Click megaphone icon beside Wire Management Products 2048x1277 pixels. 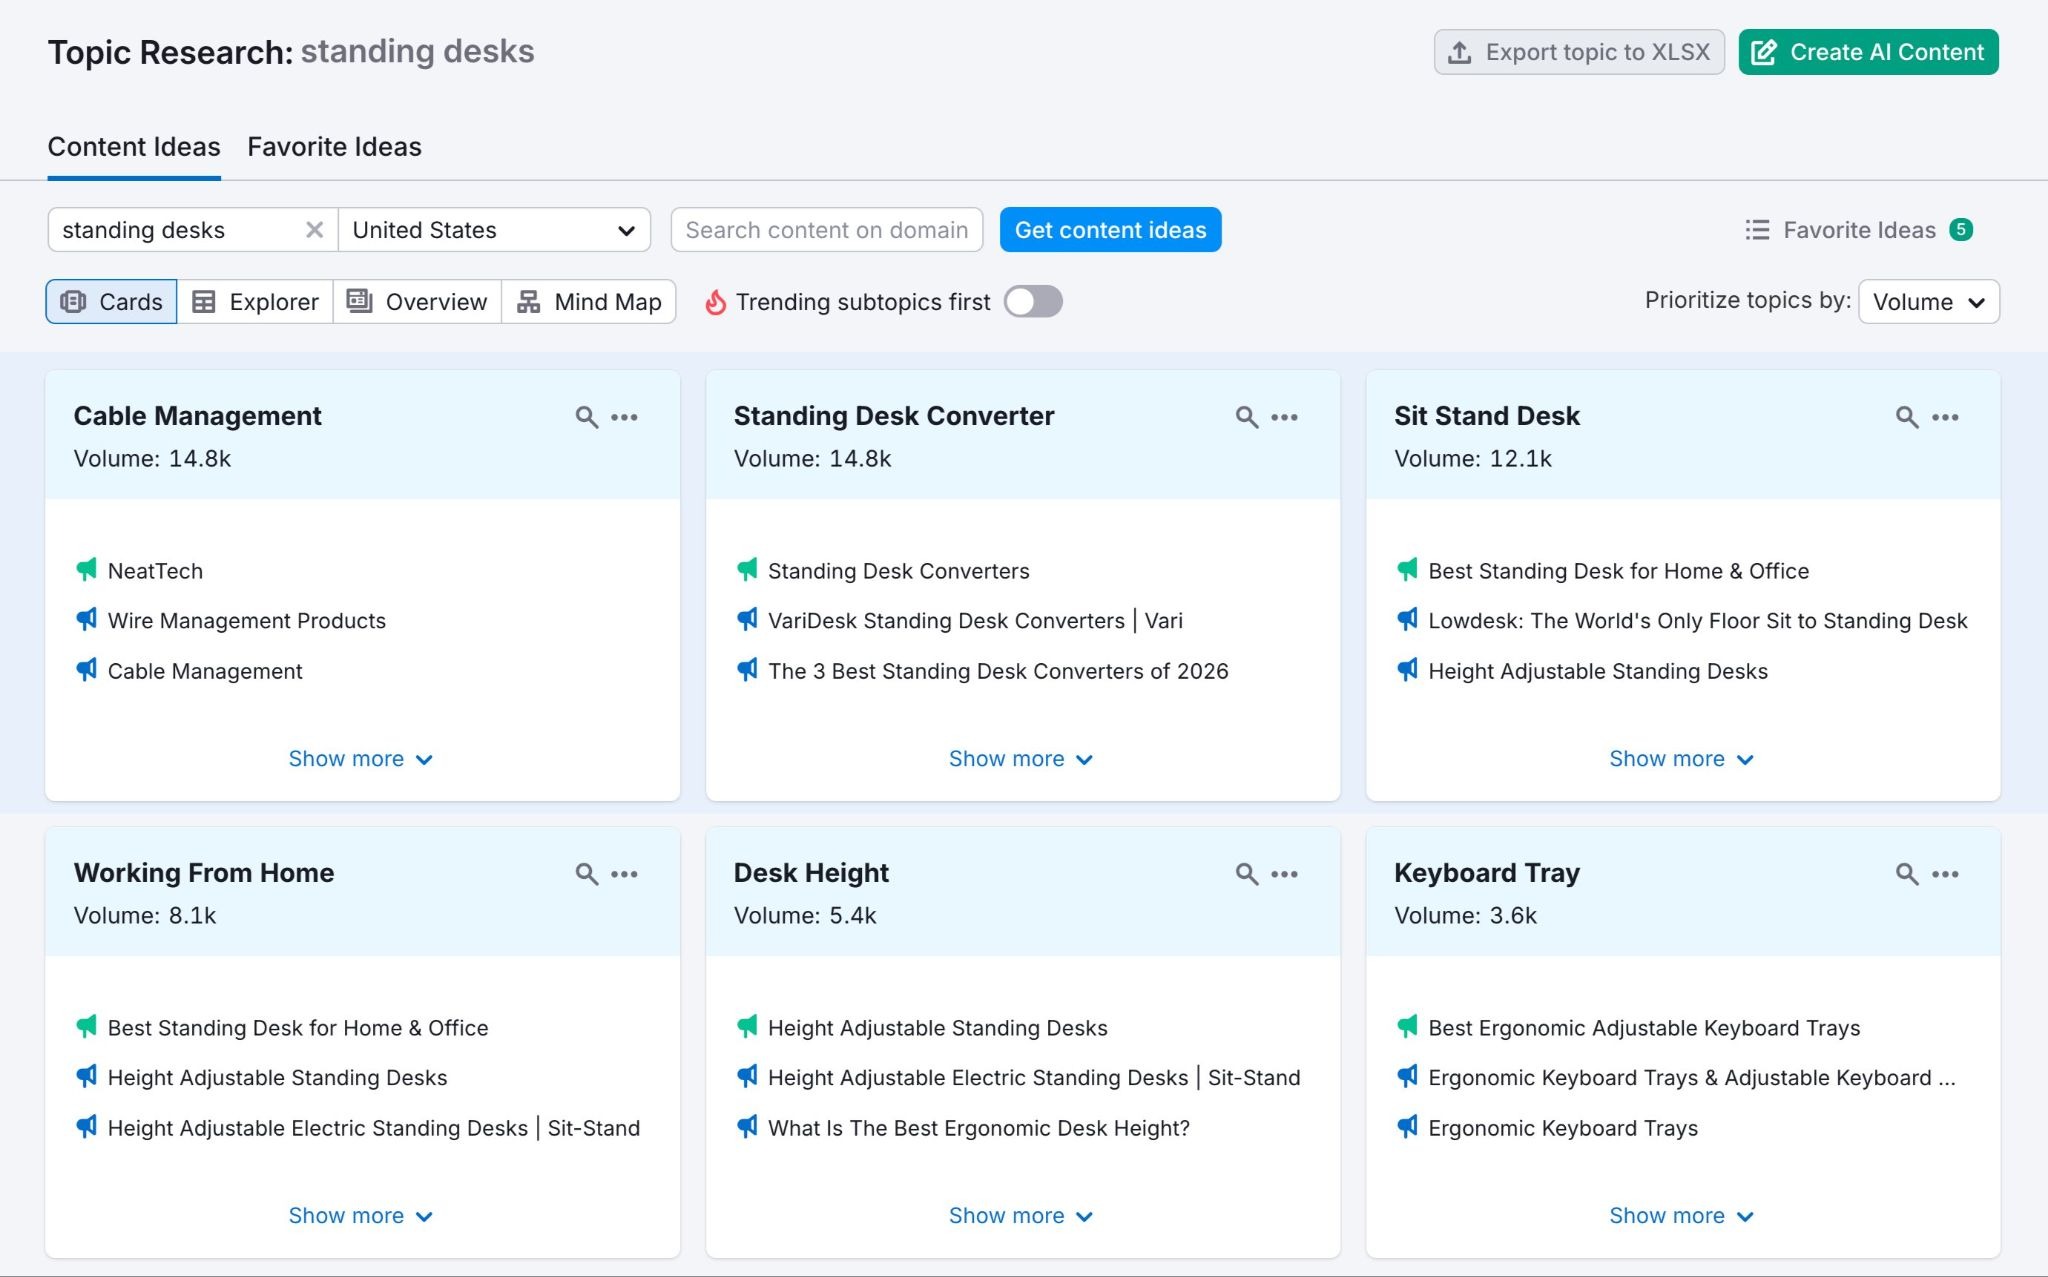pyautogui.click(x=87, y=620)
